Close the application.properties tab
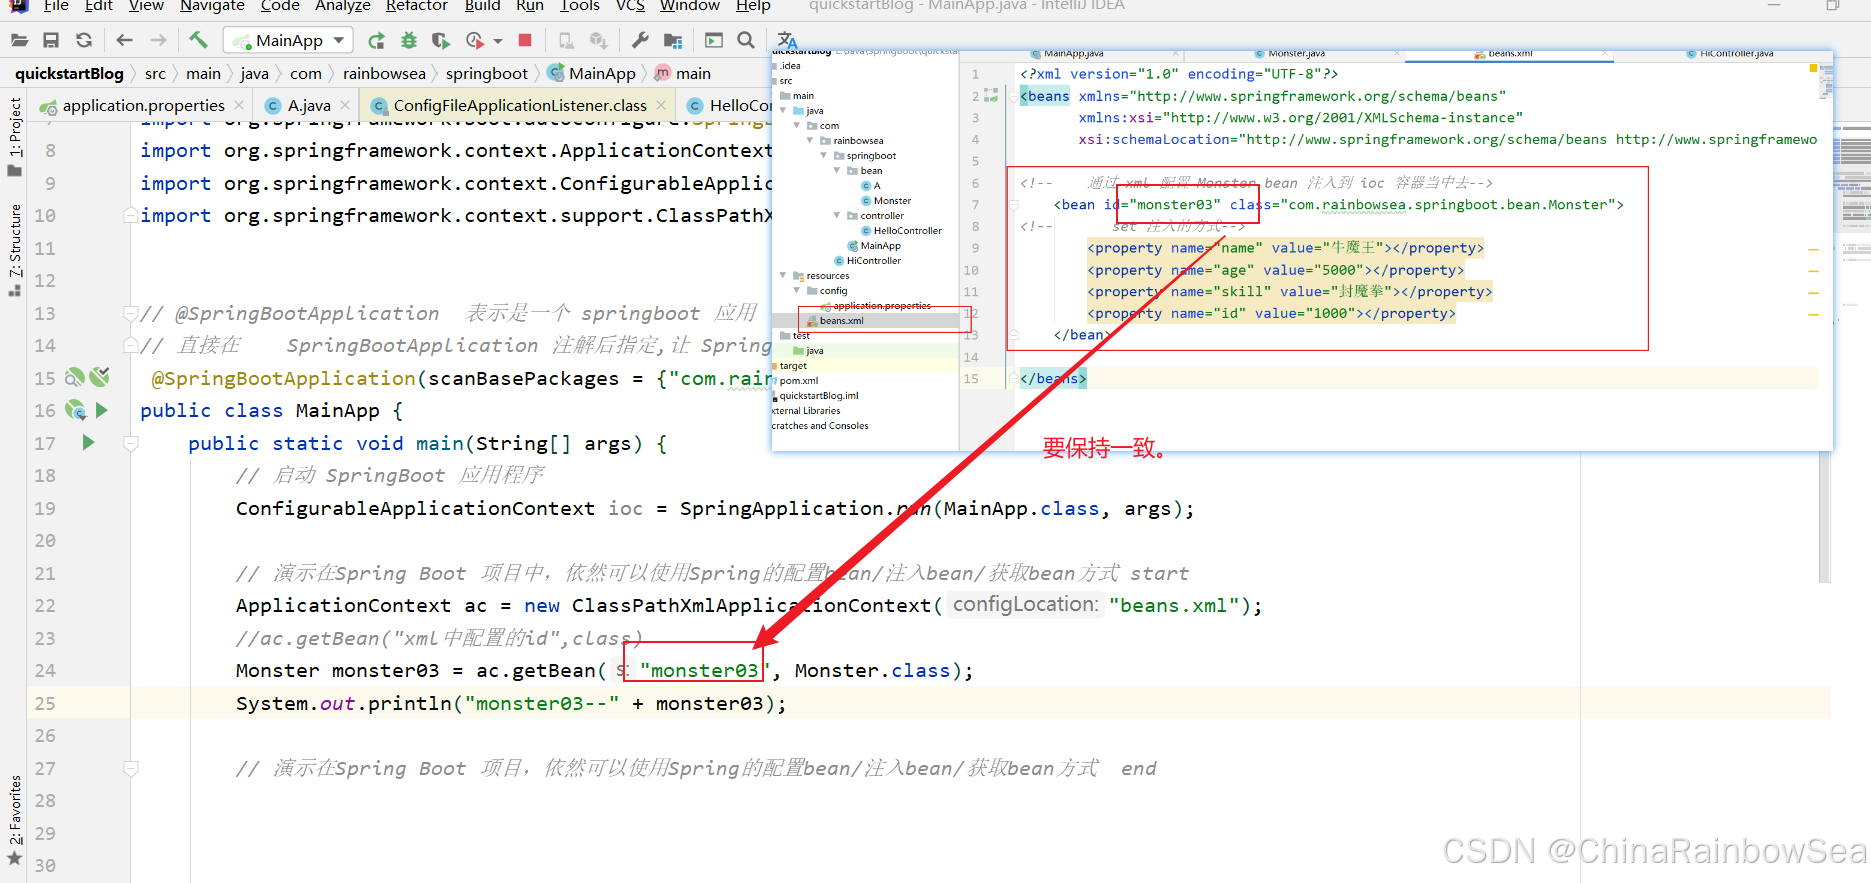 (x=239, y=105)
